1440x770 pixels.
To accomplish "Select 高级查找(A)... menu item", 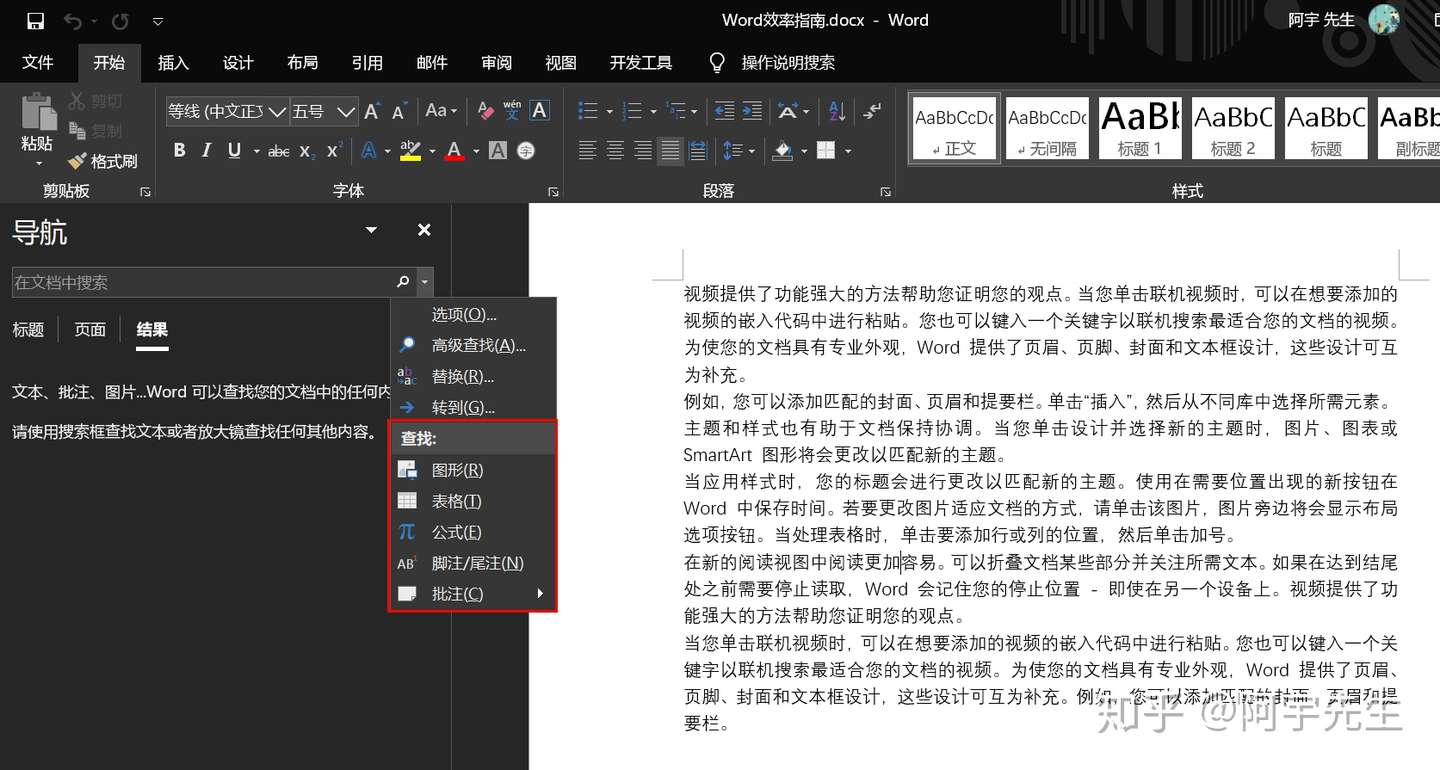I will pos(473,345).
